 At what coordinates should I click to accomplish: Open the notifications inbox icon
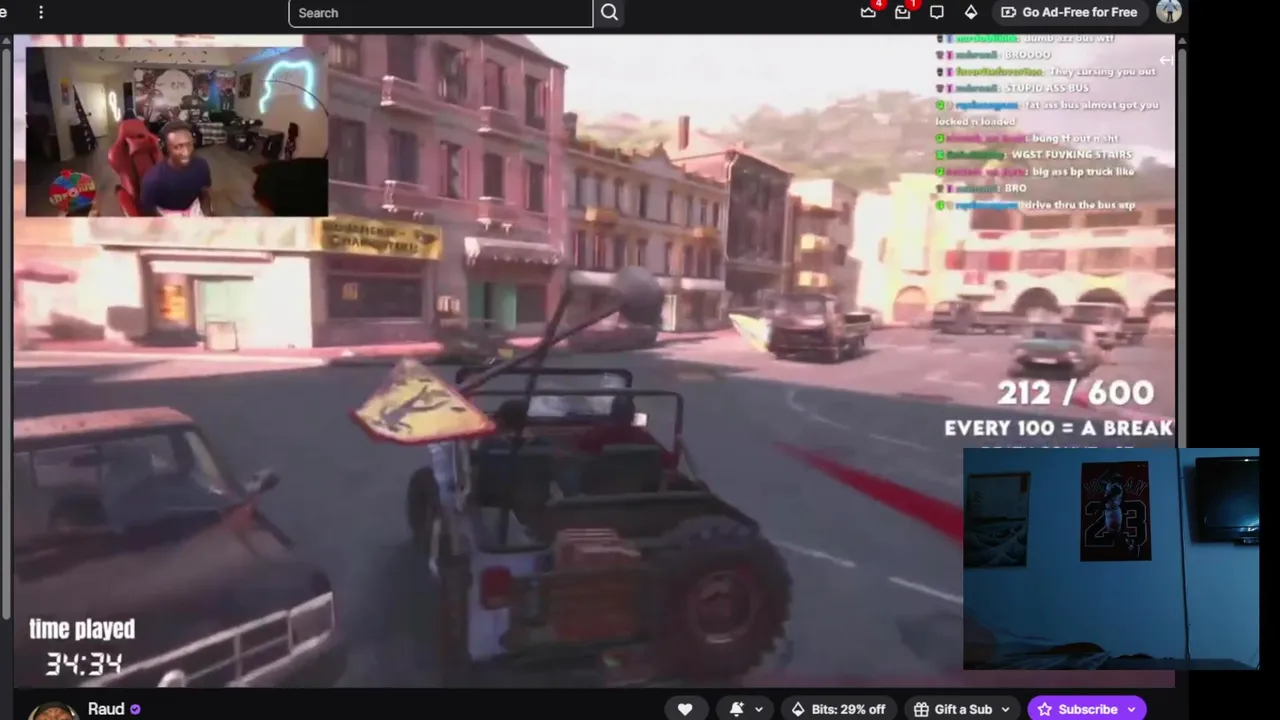(903, 12)
